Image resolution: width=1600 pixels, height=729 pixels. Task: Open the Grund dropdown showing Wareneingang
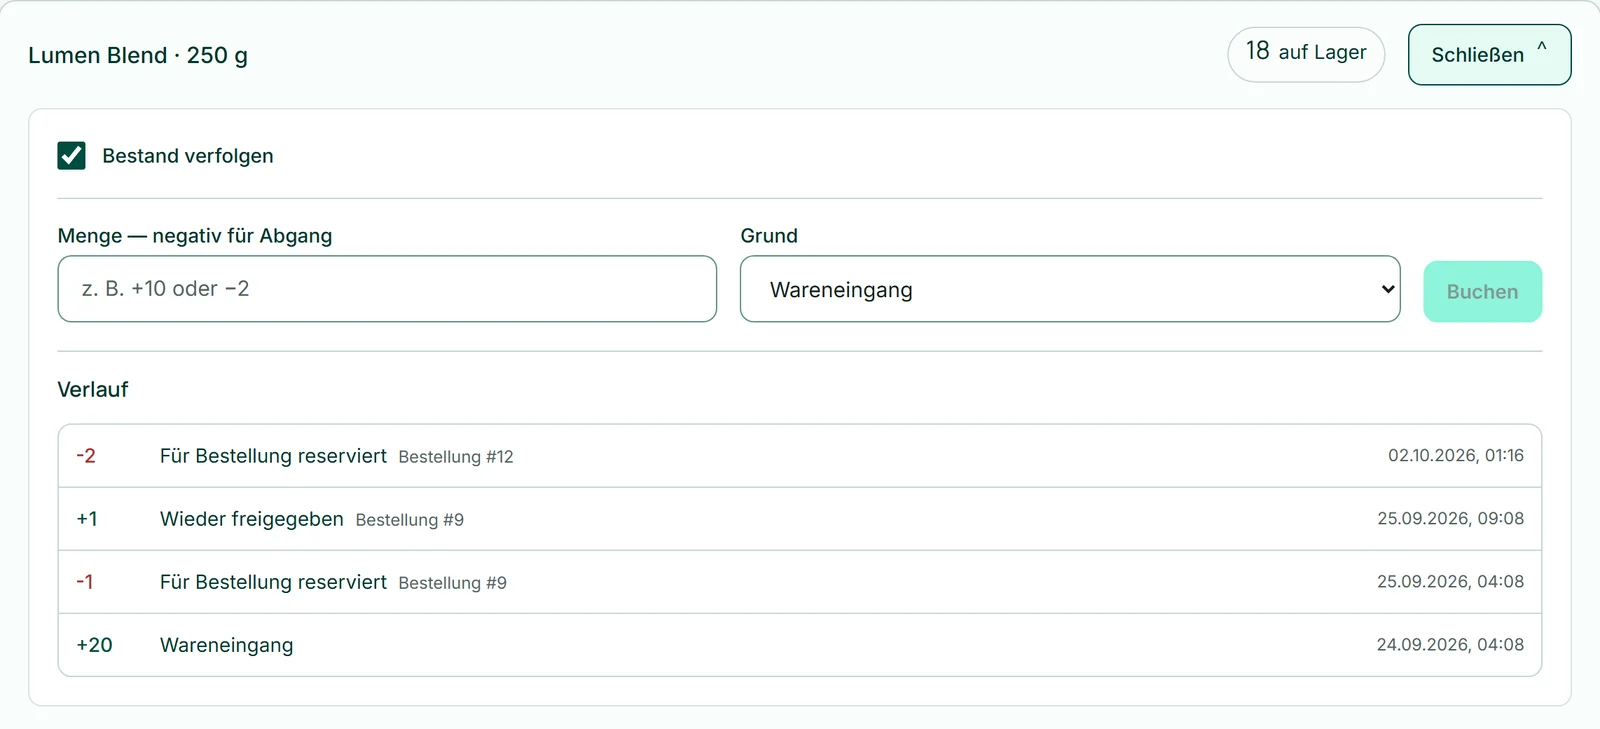pos(1070,289)
